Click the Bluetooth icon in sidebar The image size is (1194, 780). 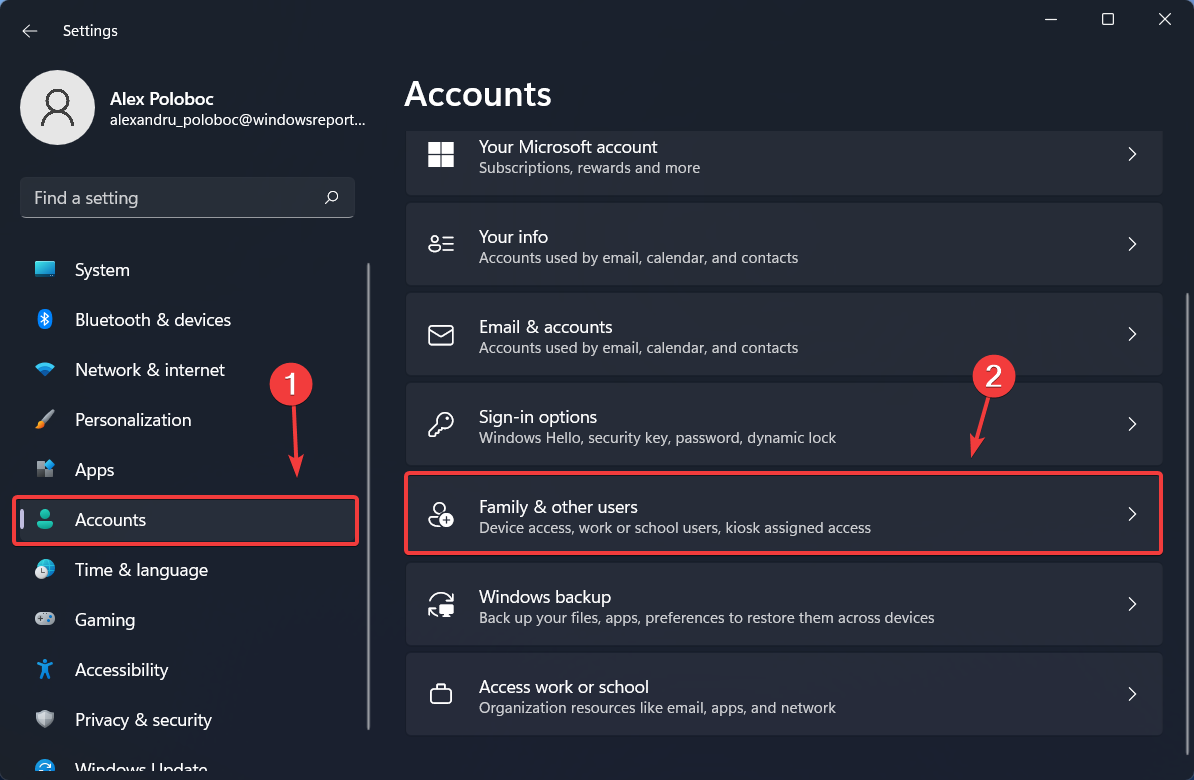[x=45, y=320]
